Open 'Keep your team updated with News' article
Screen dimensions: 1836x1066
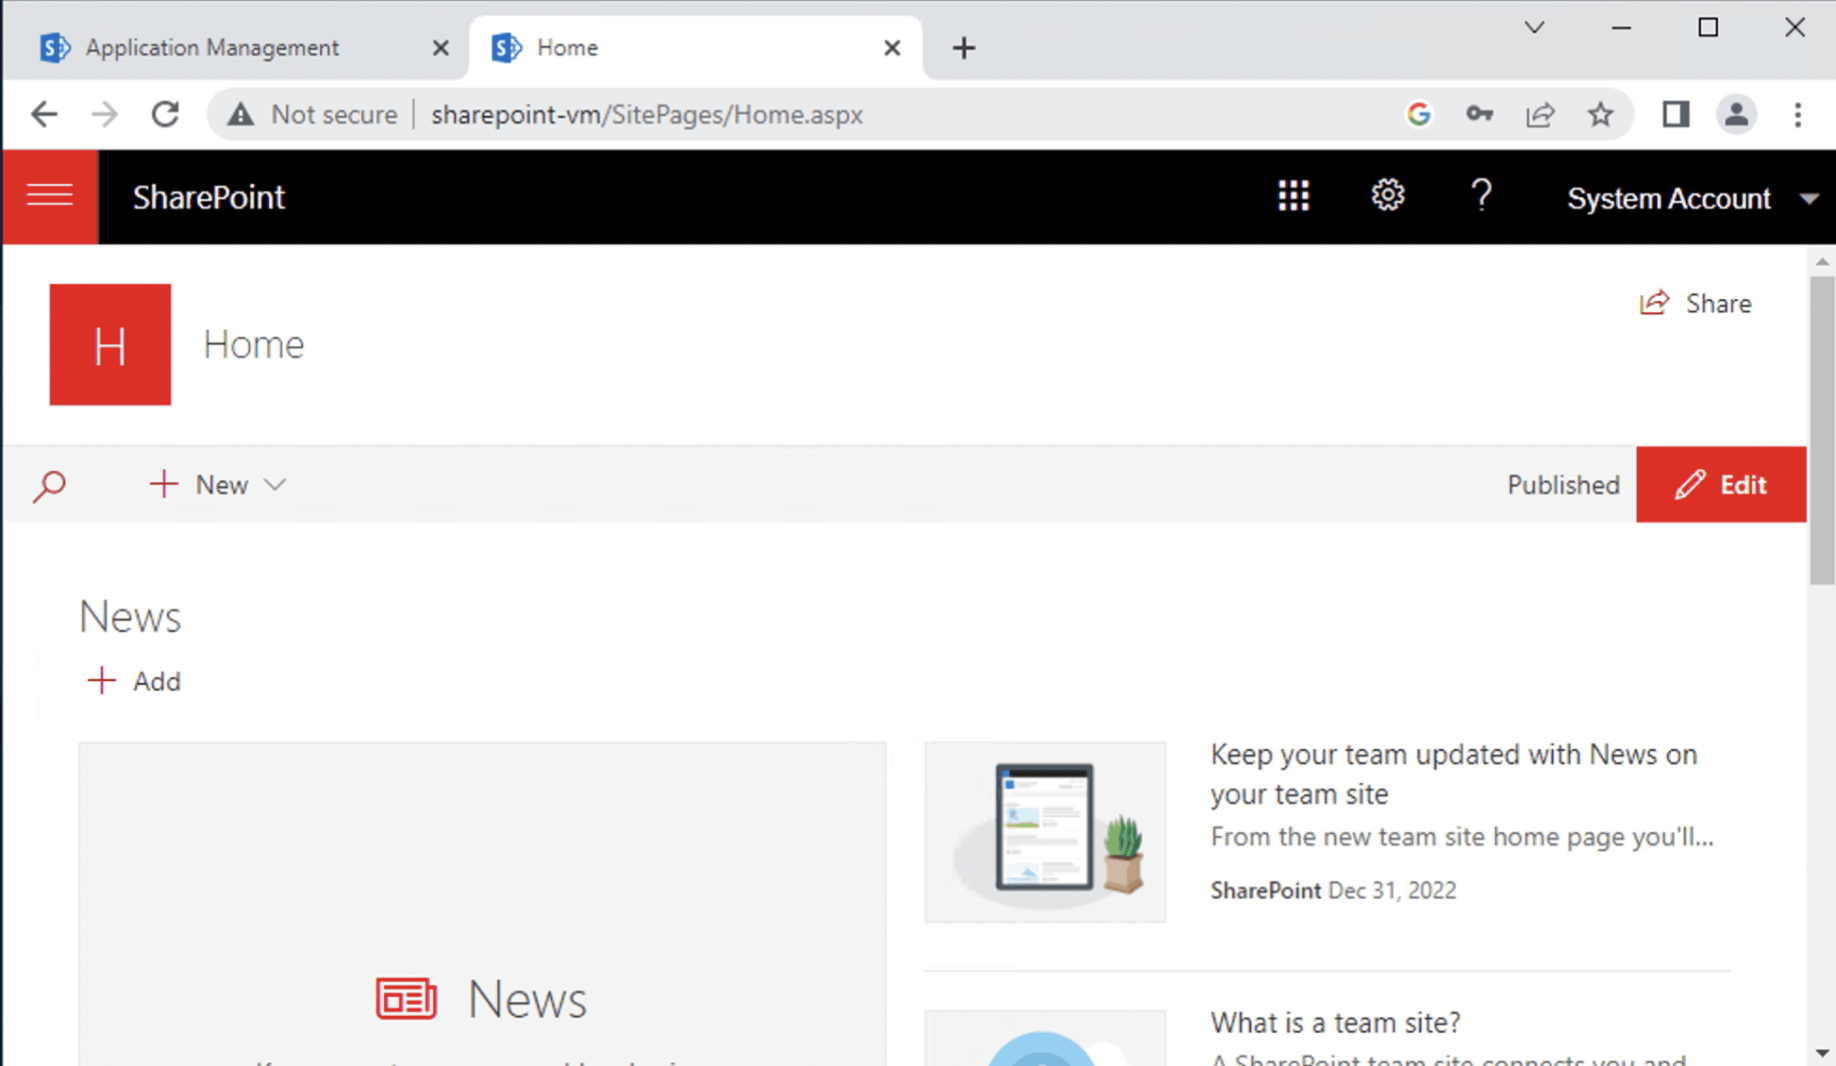click(x=1454, y=774)
